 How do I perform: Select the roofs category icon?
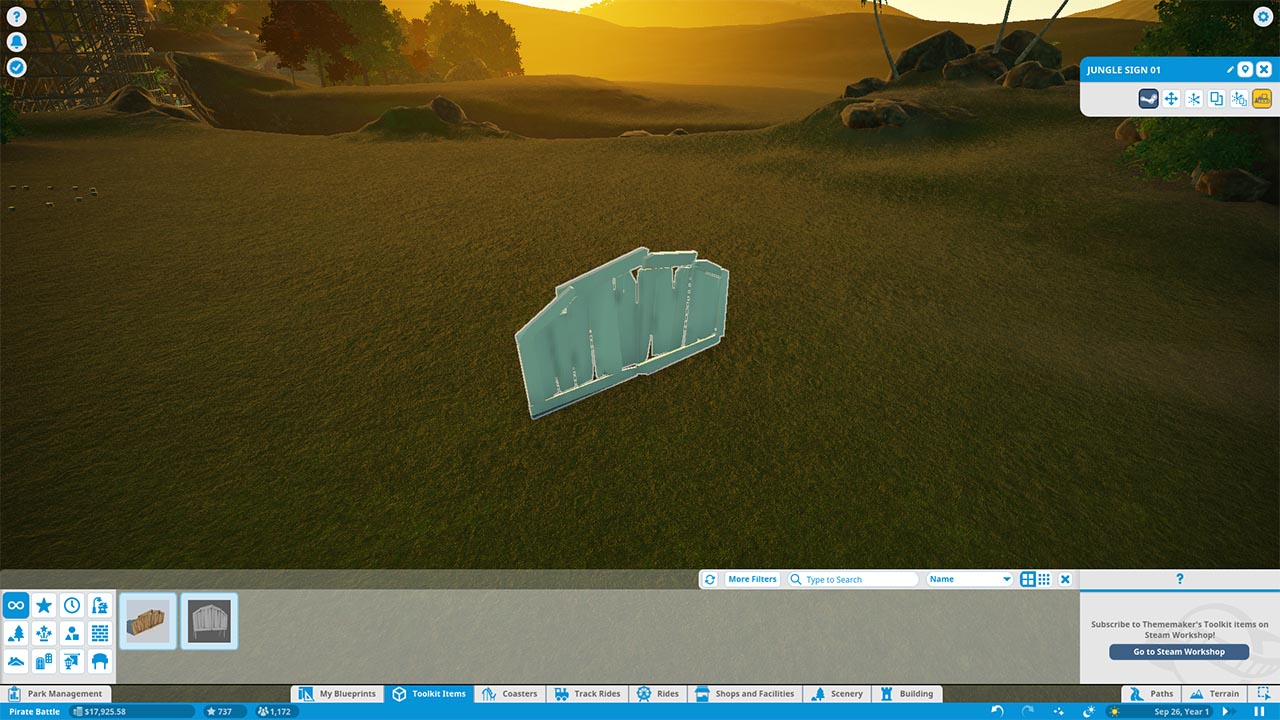[x=16, y=661]
